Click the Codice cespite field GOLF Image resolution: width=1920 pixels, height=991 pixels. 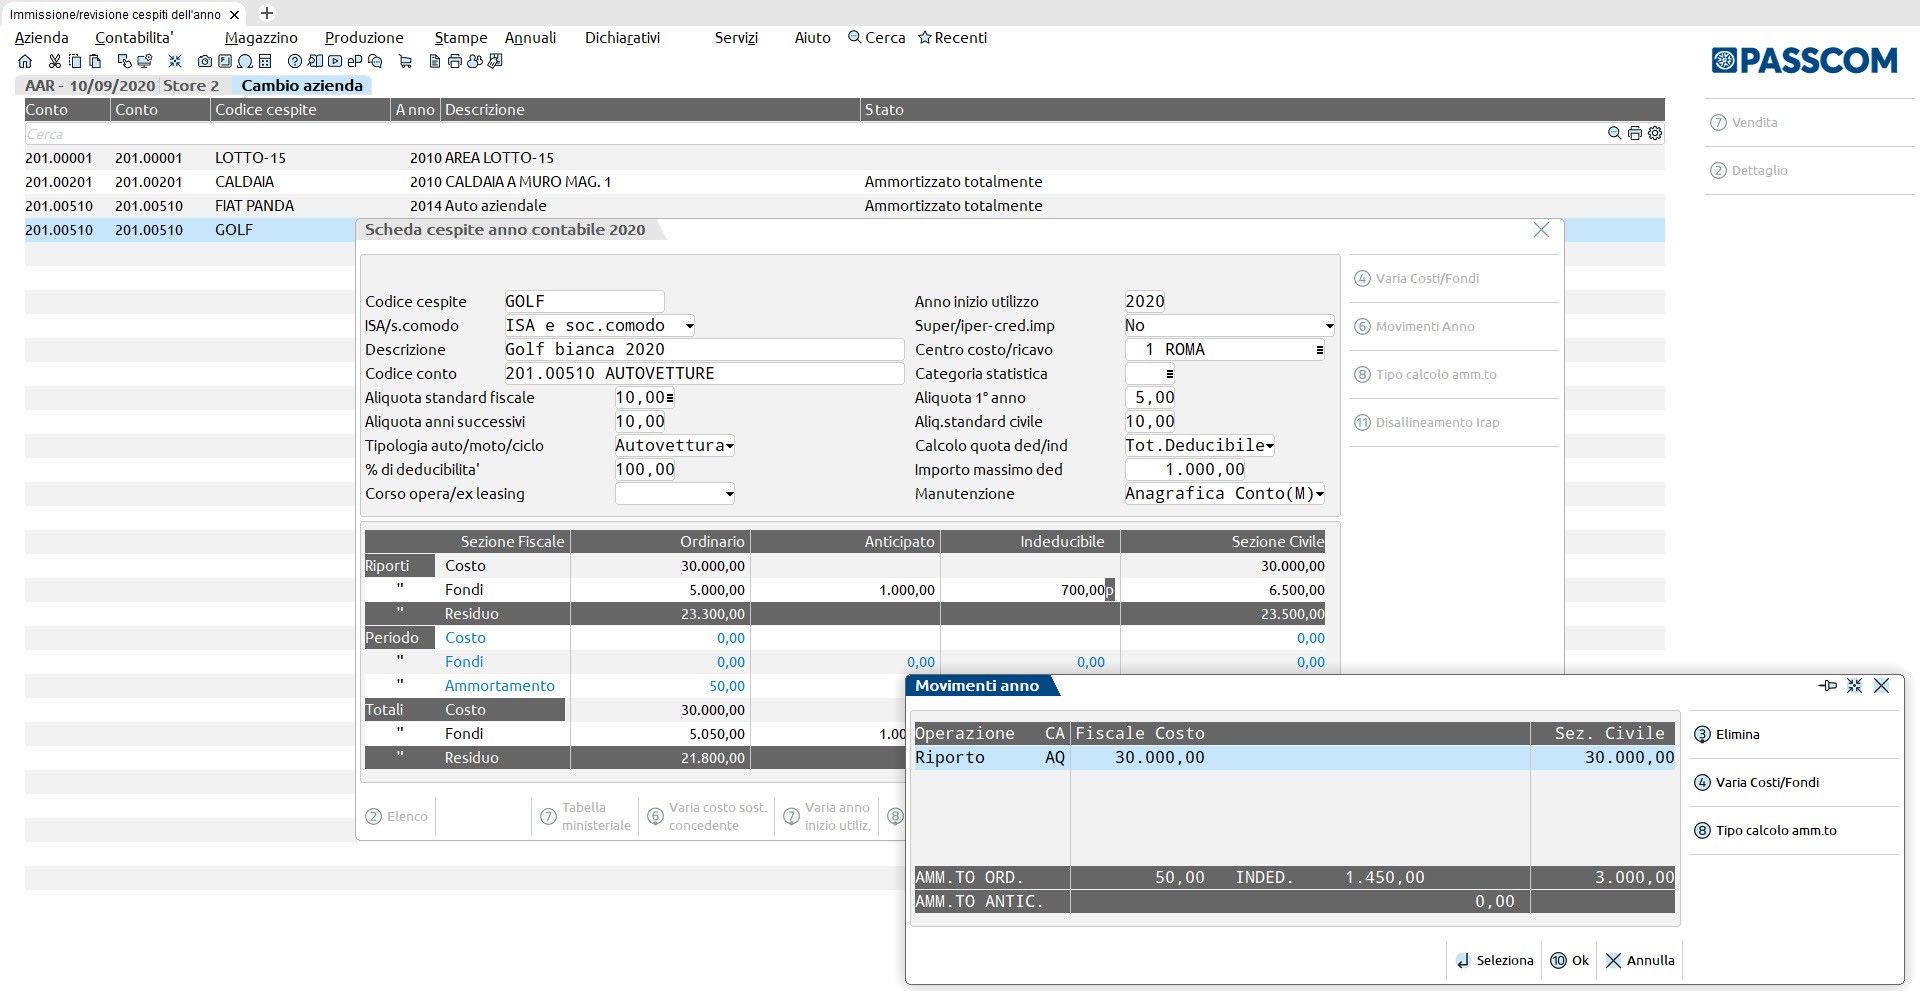tap(584, 302)
